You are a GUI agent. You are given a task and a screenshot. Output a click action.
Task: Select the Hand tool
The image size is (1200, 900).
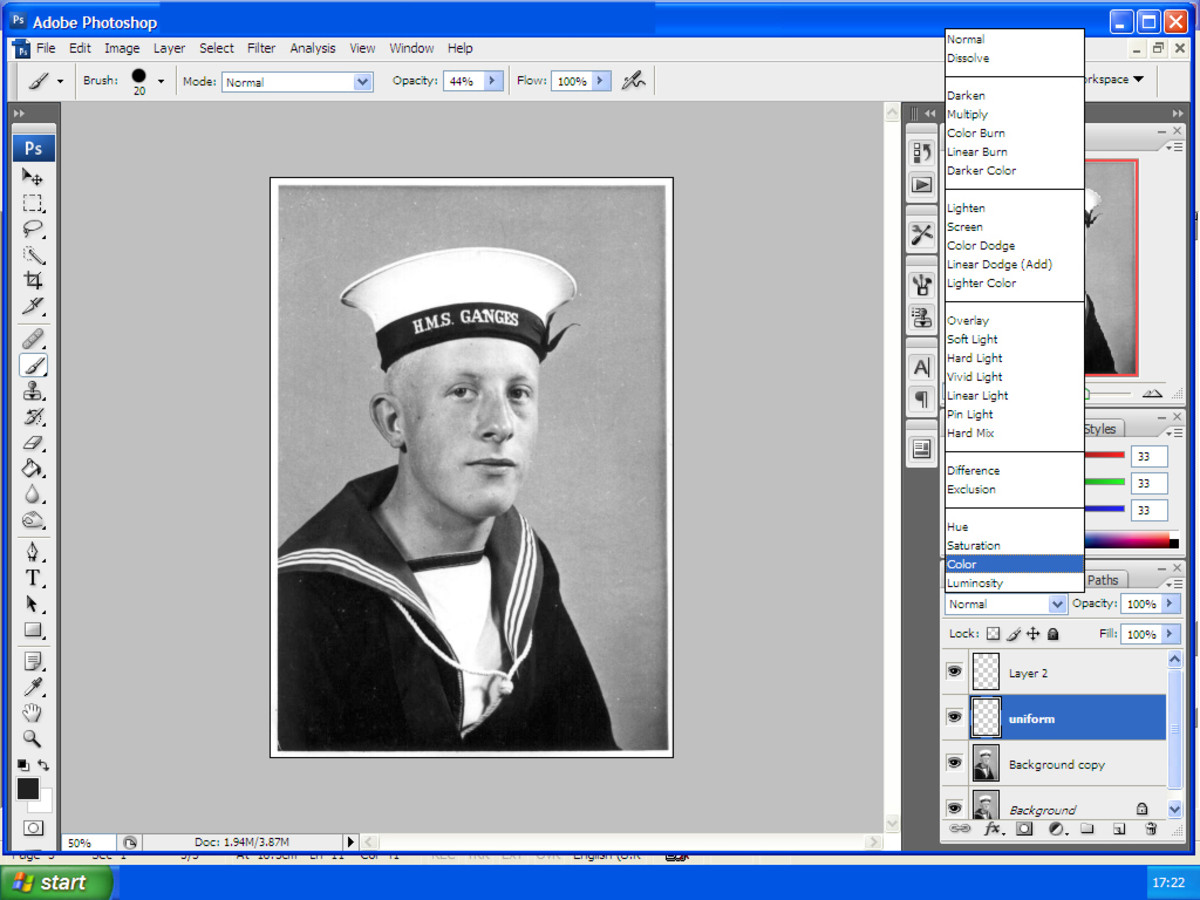pyautogui.click(x=33, y=712)
